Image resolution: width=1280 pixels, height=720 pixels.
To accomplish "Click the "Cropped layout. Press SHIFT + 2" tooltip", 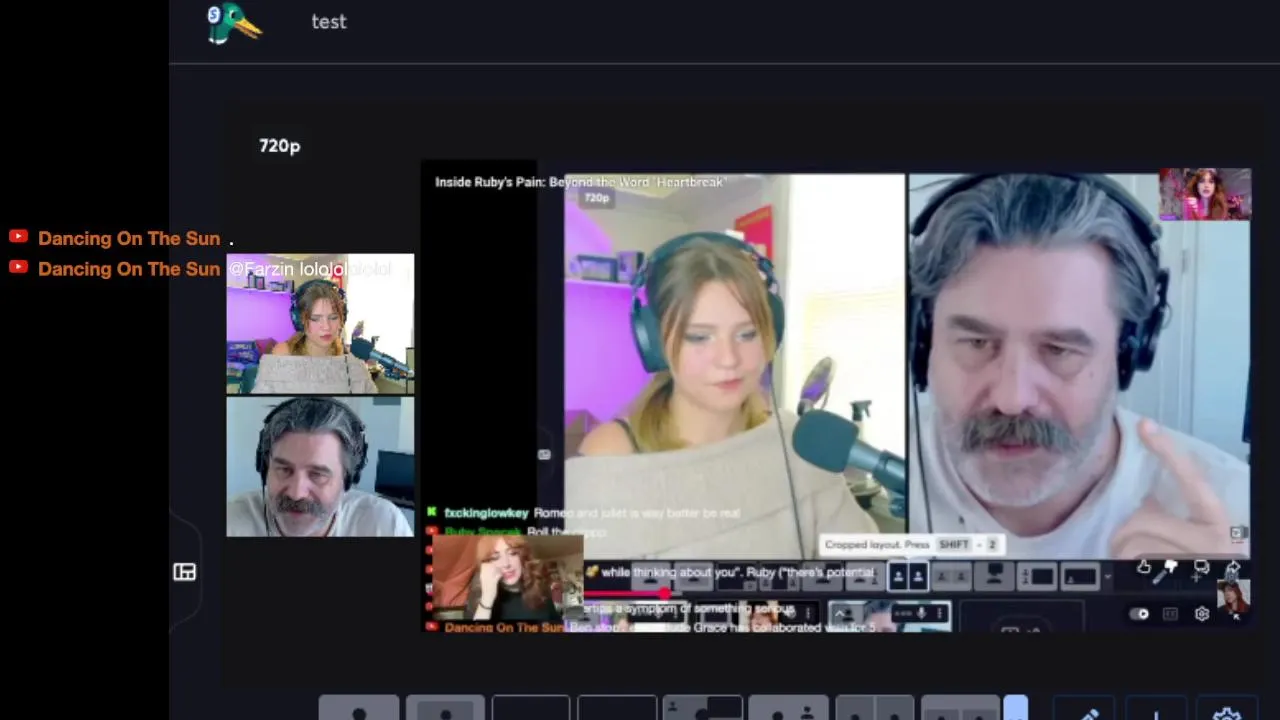I will click(911, 544).
